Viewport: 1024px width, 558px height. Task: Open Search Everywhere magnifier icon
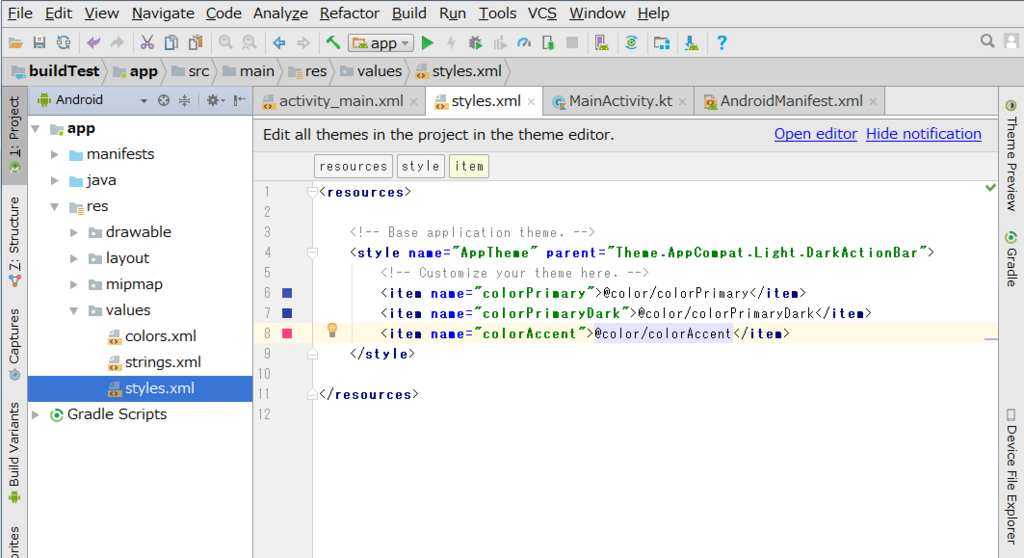click(987, 41)
